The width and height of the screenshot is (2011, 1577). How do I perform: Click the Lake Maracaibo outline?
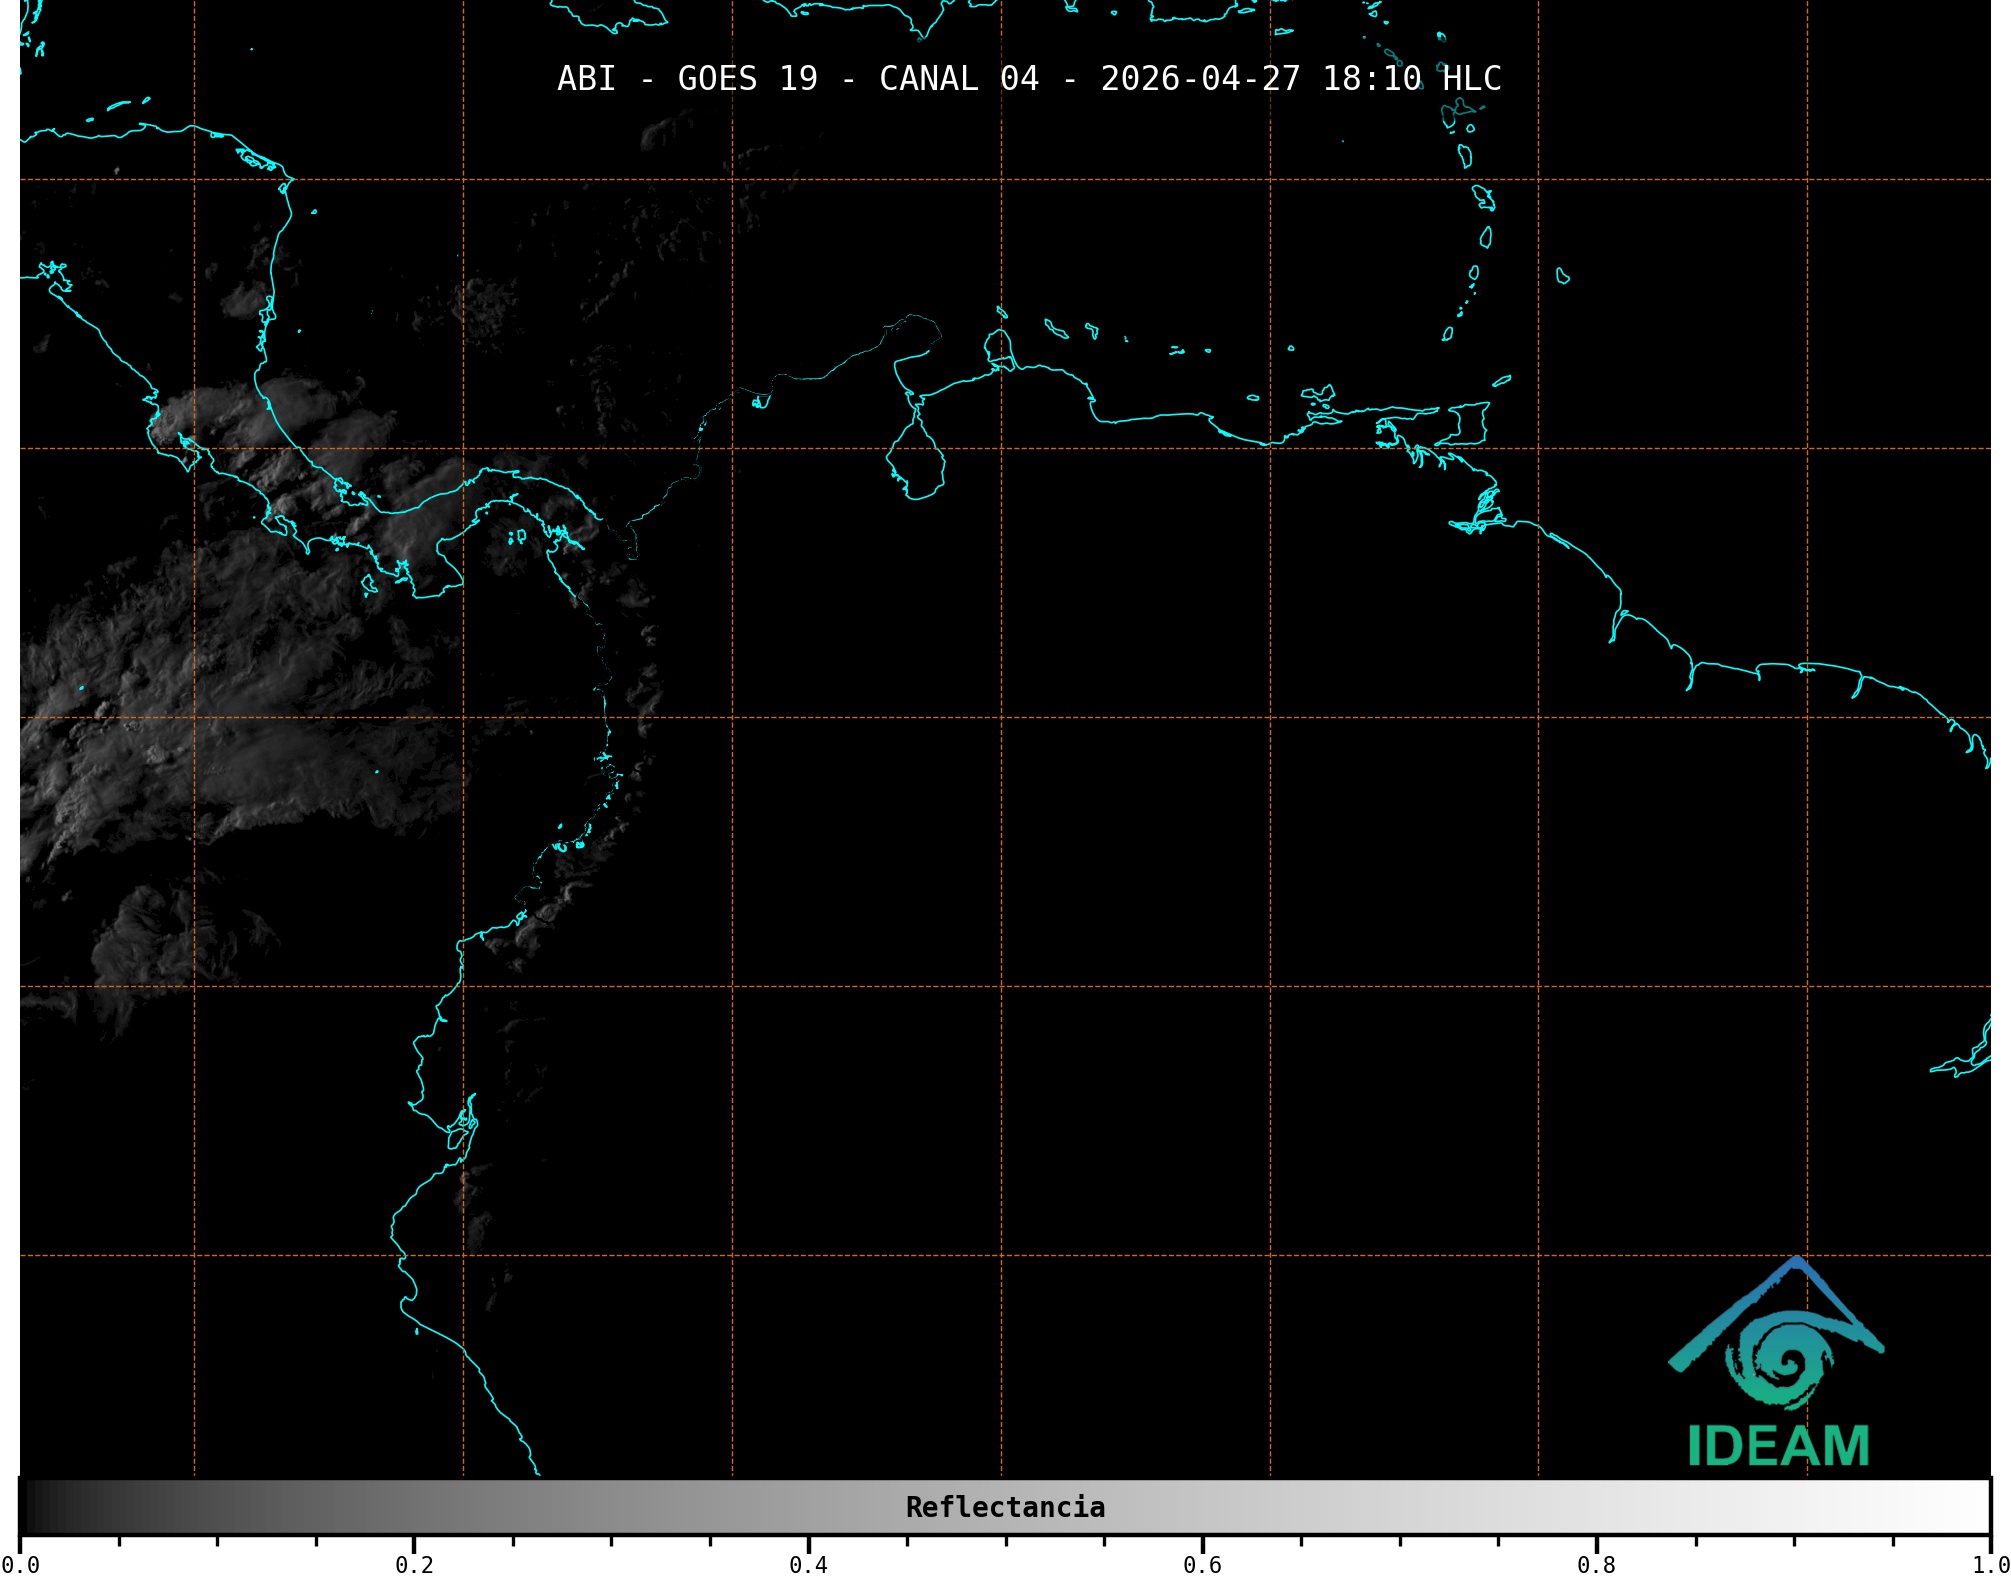tap(915, 464)
